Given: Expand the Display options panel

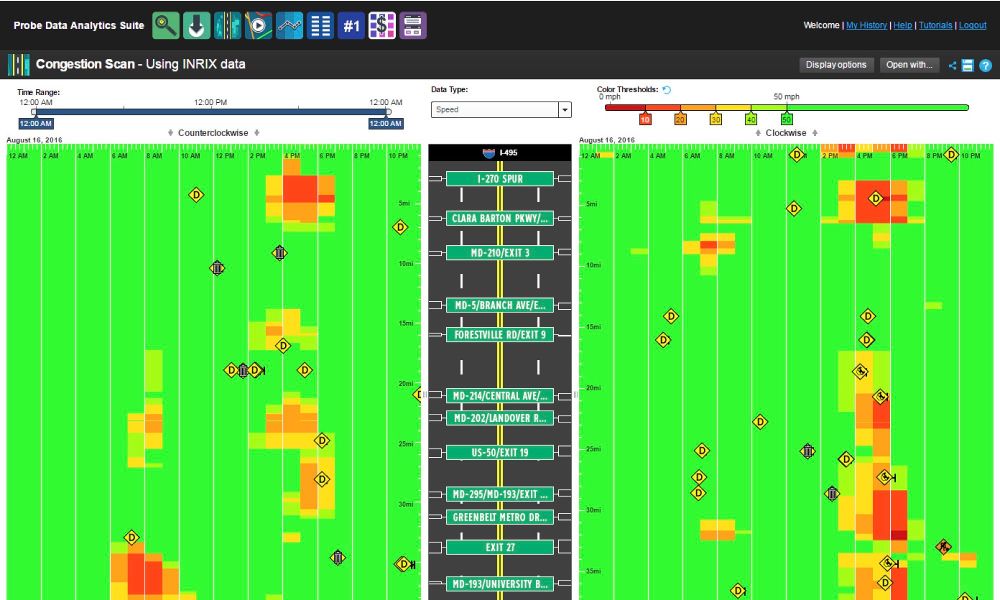Looking at the screenshot, I should (x=836, y=64).
